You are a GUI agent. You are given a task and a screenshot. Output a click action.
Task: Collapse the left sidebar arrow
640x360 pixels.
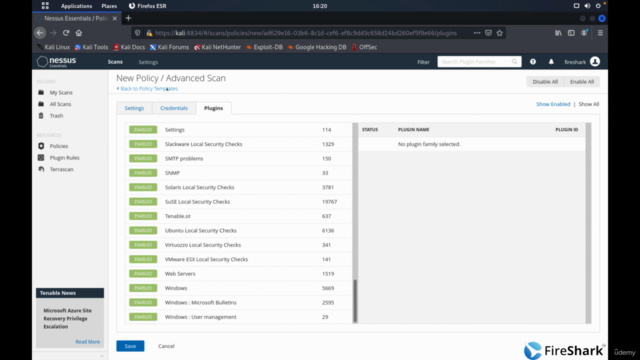tap(102, 356)
